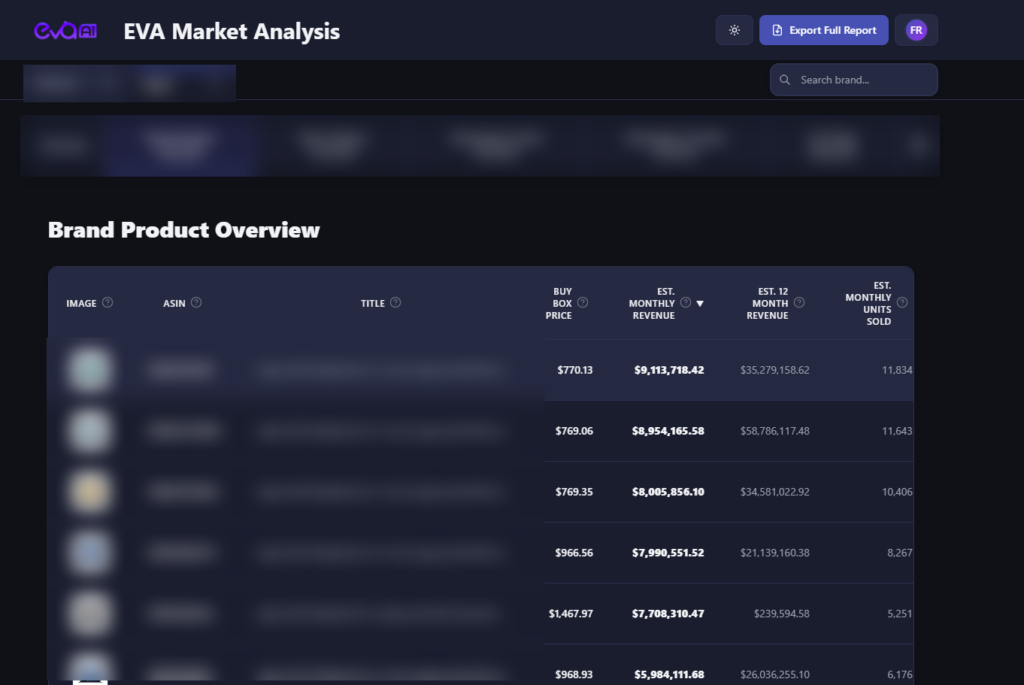Click the first product image thumbnail
This screenshot has width=1024, height=685.
coord(90,370)
